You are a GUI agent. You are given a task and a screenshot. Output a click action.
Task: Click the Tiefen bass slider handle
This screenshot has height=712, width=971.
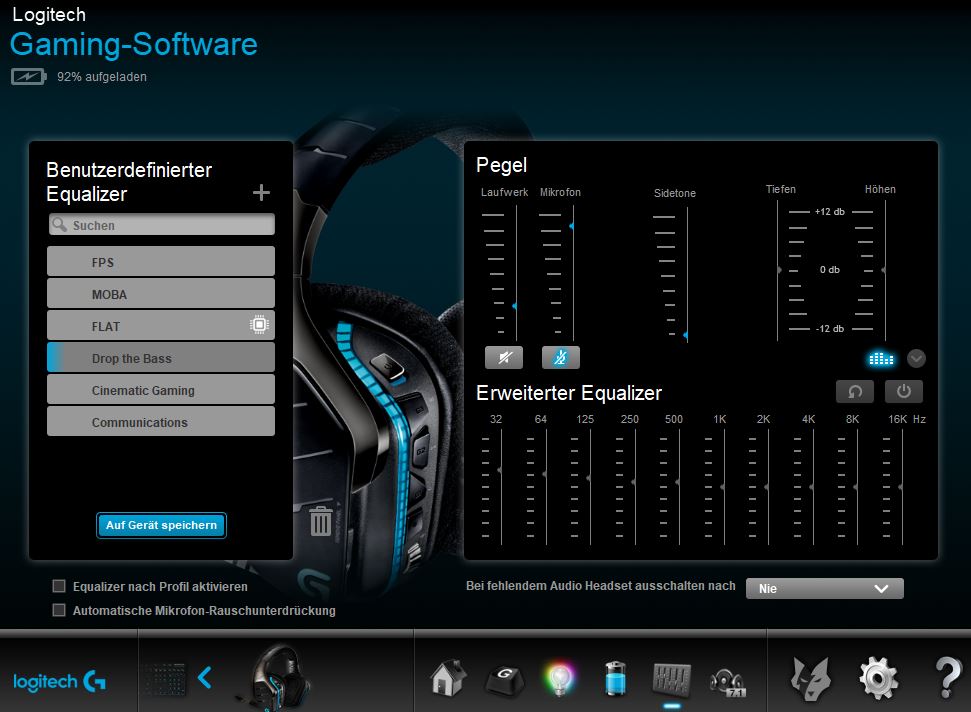pos(779,270)
